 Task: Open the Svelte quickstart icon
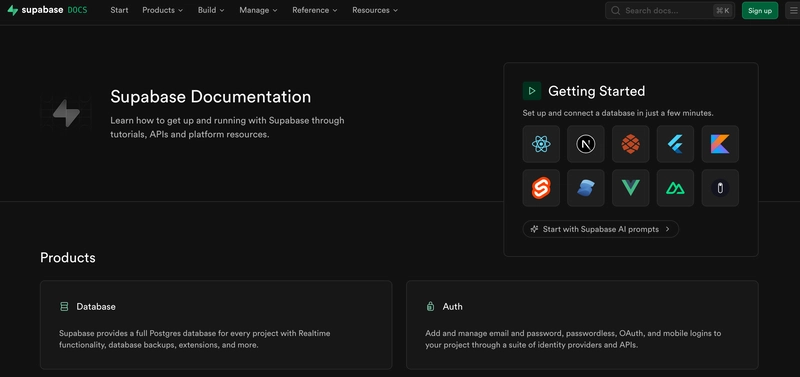coord(541,188)
